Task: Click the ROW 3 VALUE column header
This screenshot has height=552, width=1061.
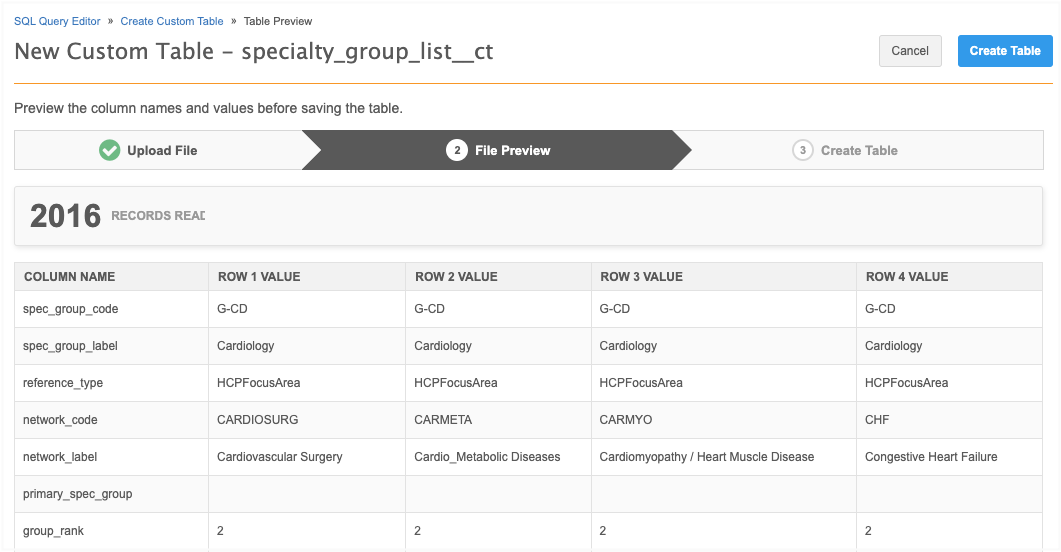Action: 641,277
